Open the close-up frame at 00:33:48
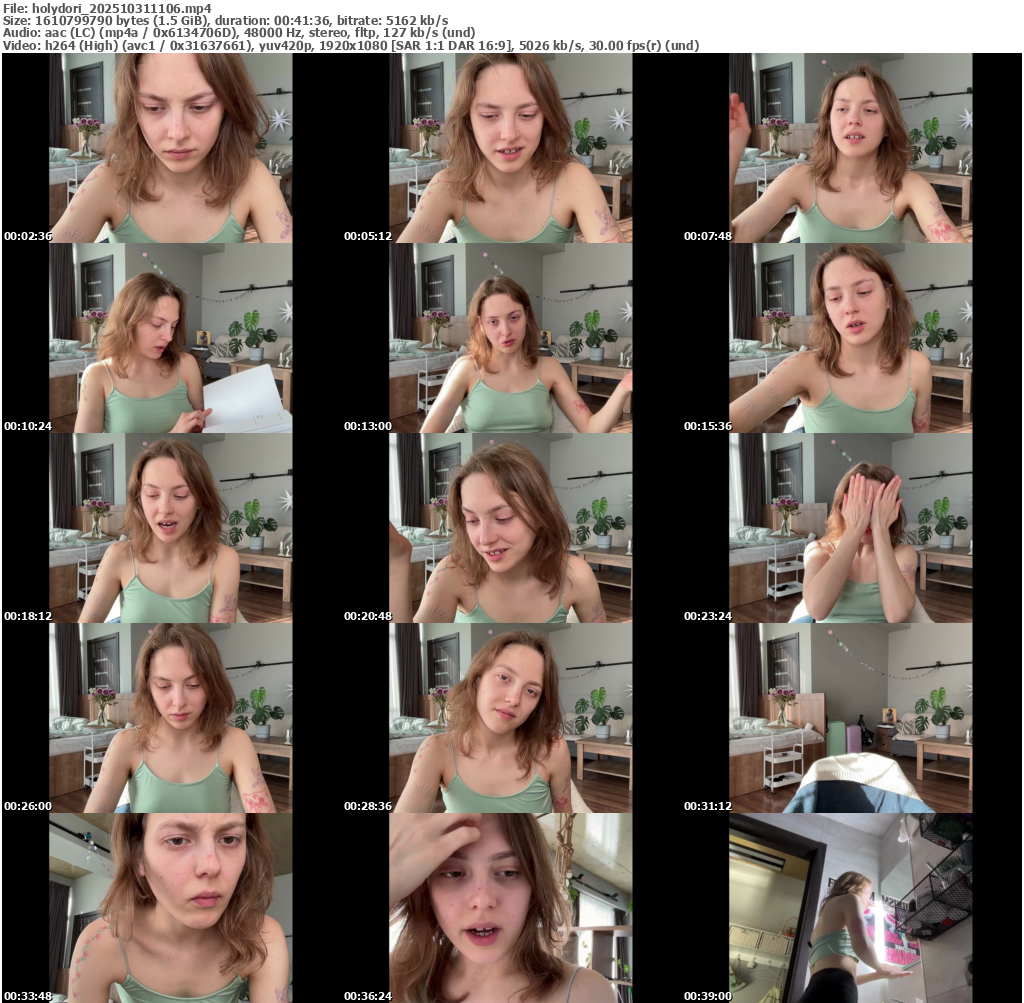This screenshot has width=1024, height=1003. 171,907
